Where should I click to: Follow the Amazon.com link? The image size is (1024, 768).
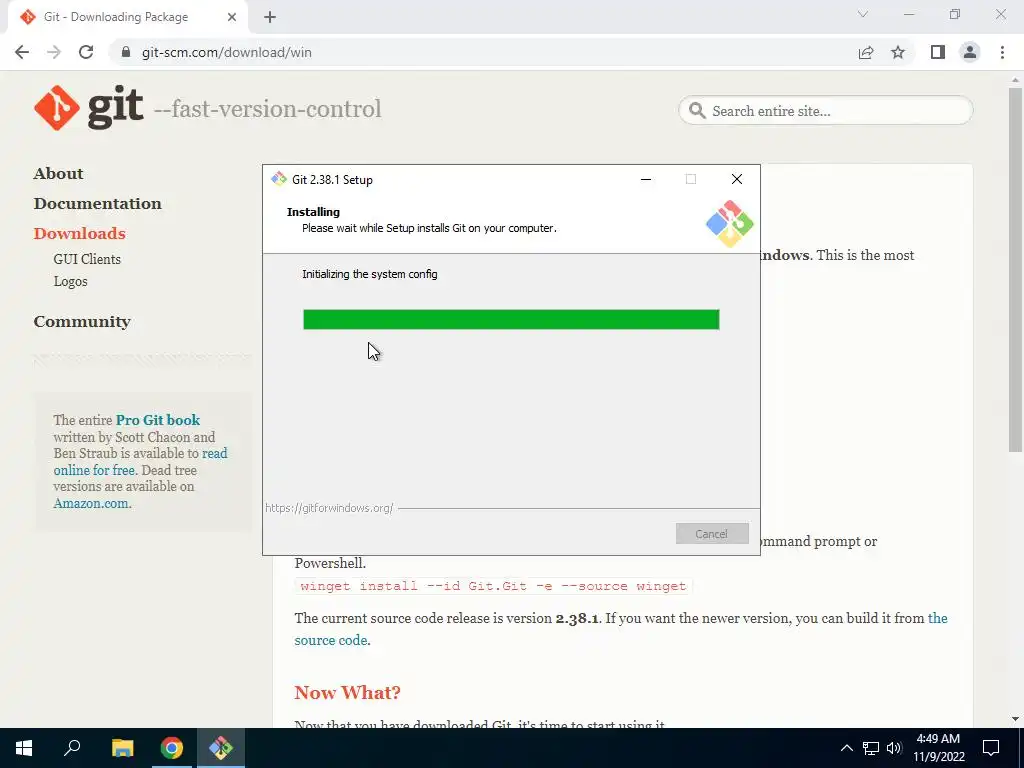[91, 504]
